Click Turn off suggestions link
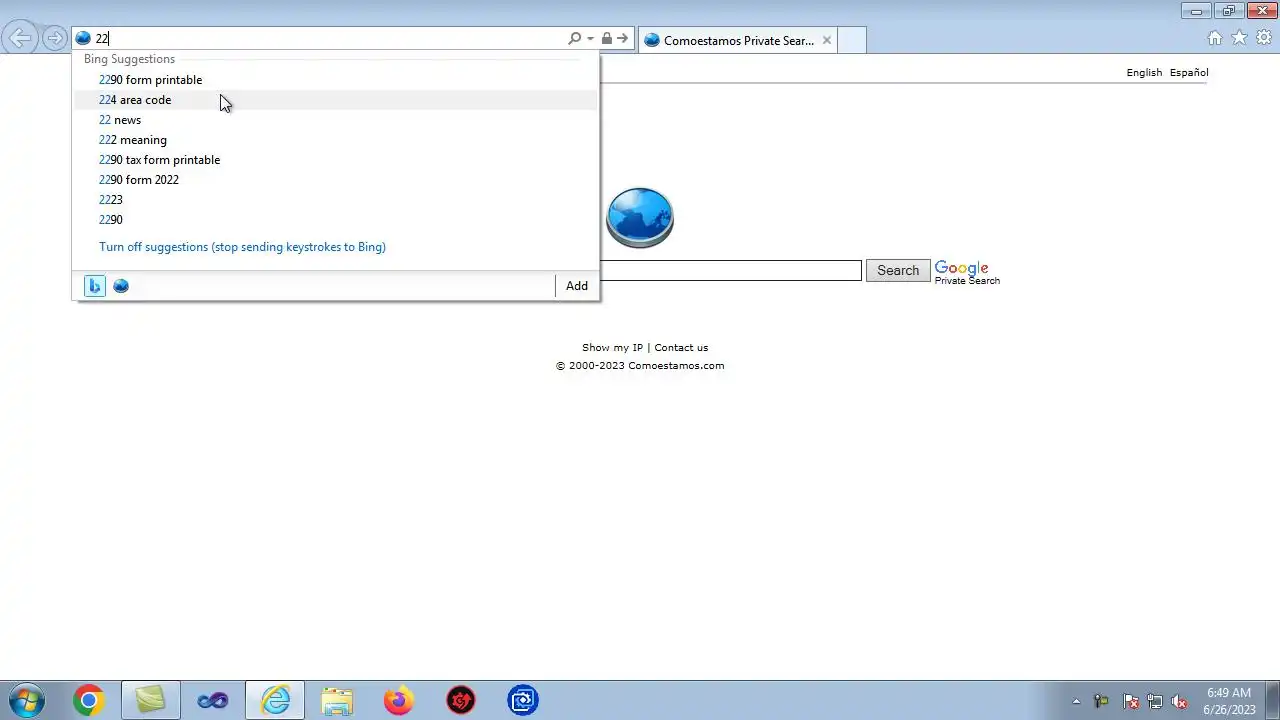This screenshot has height=720, width=1280. point(242,247)
